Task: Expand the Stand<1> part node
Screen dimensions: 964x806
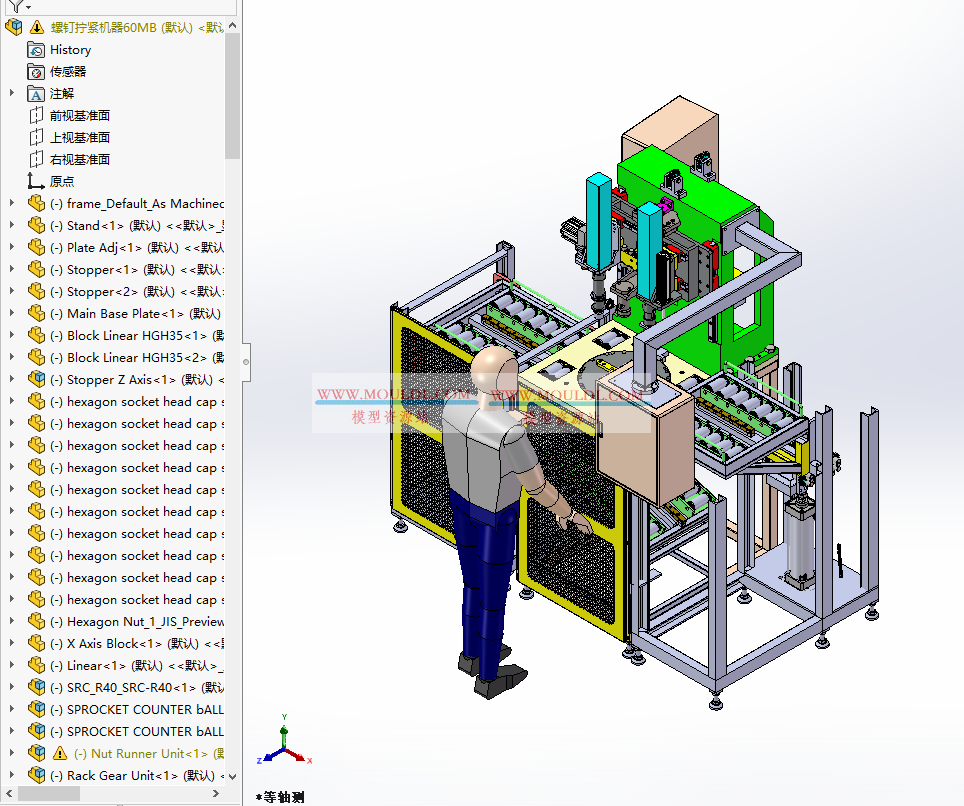Action: 12,225
